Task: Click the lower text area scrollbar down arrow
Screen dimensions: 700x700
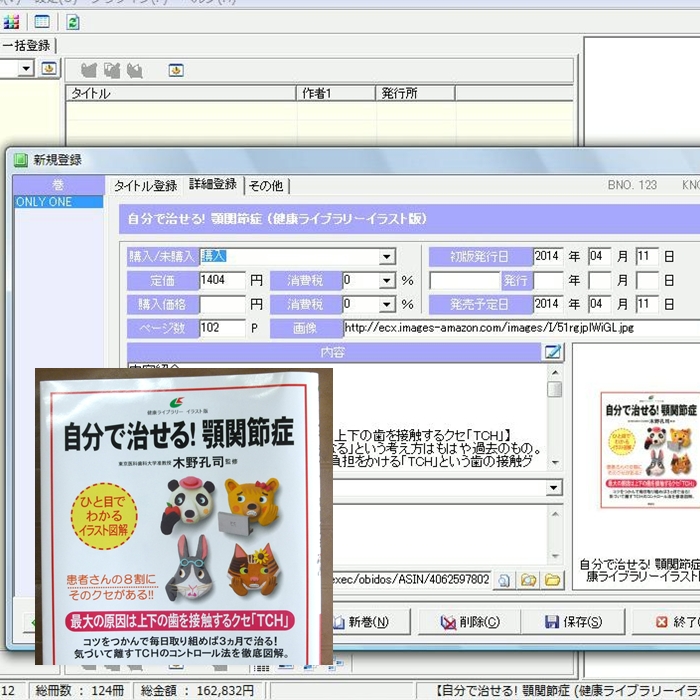Action: pos(555,556)
